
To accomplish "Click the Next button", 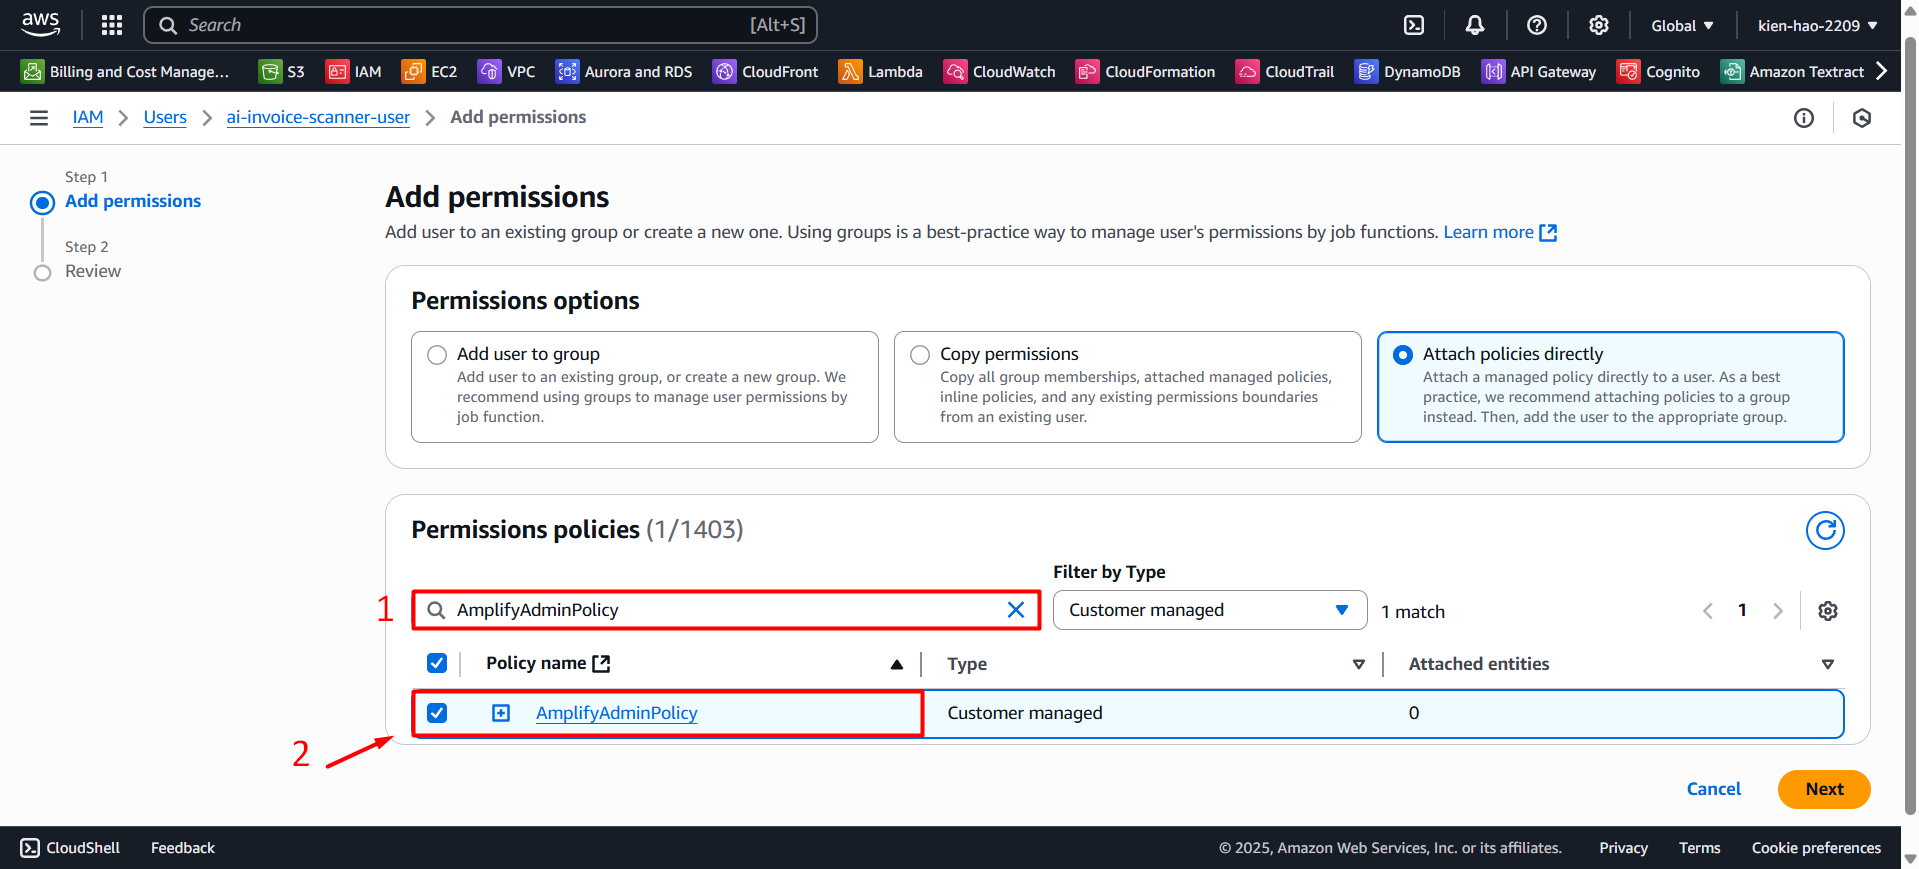I will (1824, 789).
